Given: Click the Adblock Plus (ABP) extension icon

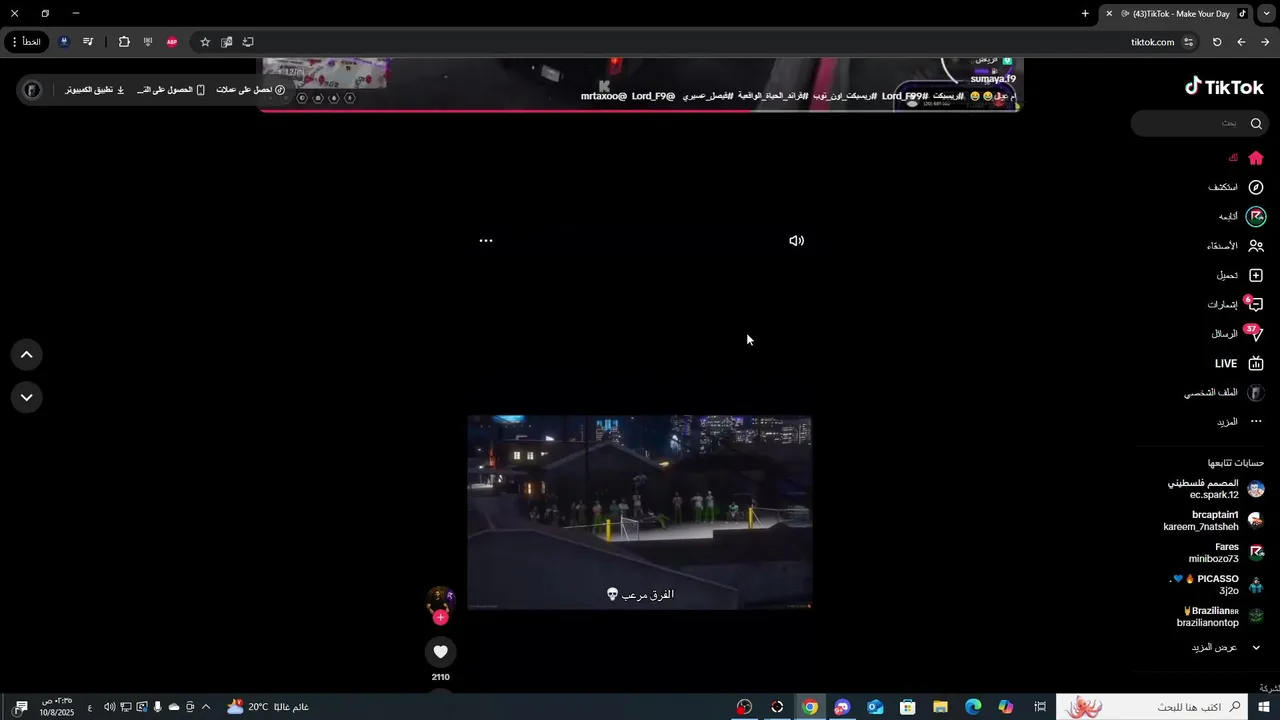Looking at the screenshot, I should [x=172, y=42].
